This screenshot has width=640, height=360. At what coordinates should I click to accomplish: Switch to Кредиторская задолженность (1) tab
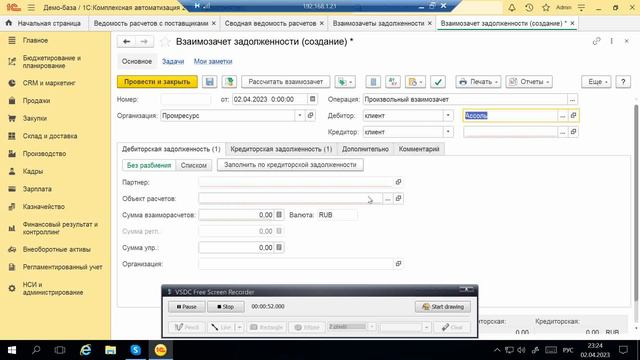click(281, 149)
